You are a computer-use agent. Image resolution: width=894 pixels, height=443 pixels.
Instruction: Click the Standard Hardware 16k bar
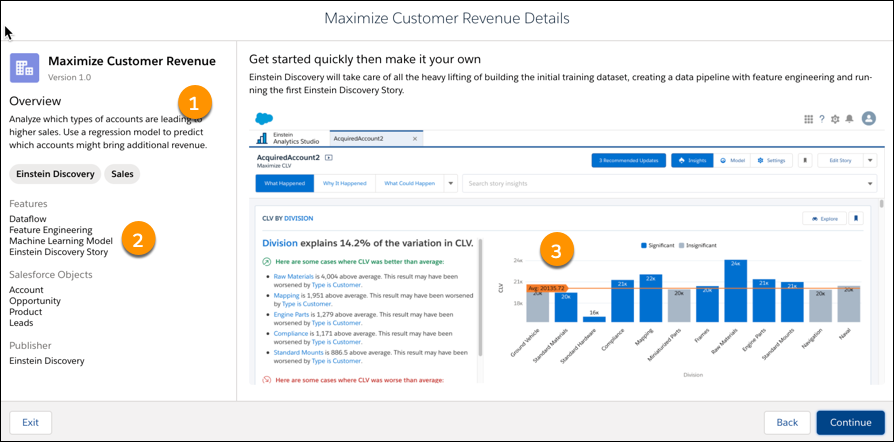[594, 319]
